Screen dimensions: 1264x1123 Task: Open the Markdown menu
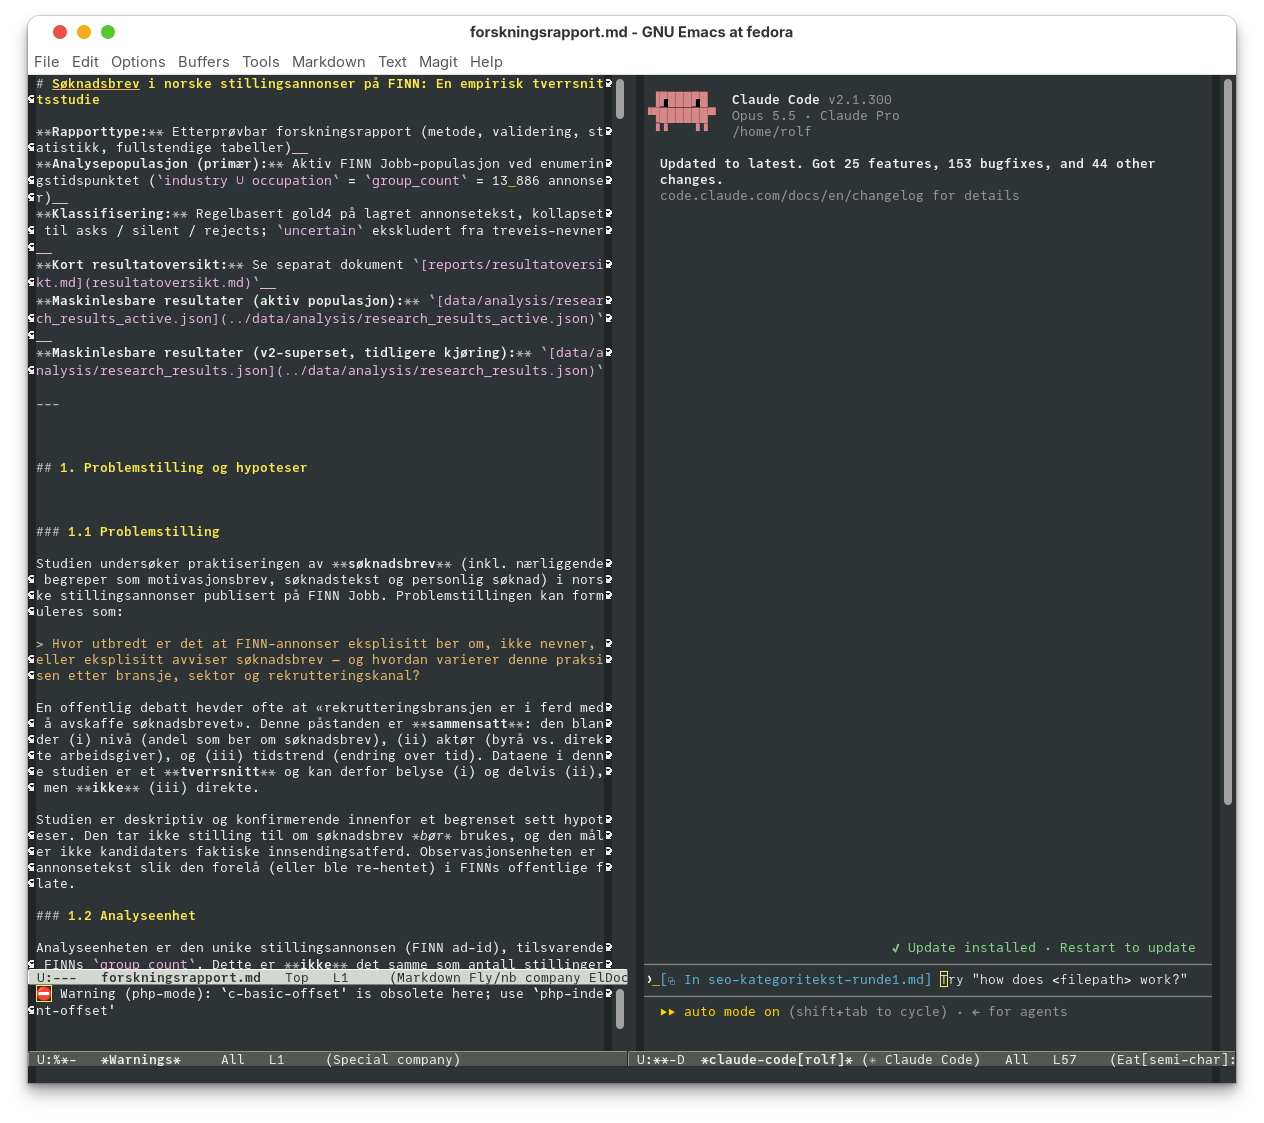pyautogui.click(x=329, y=62)
